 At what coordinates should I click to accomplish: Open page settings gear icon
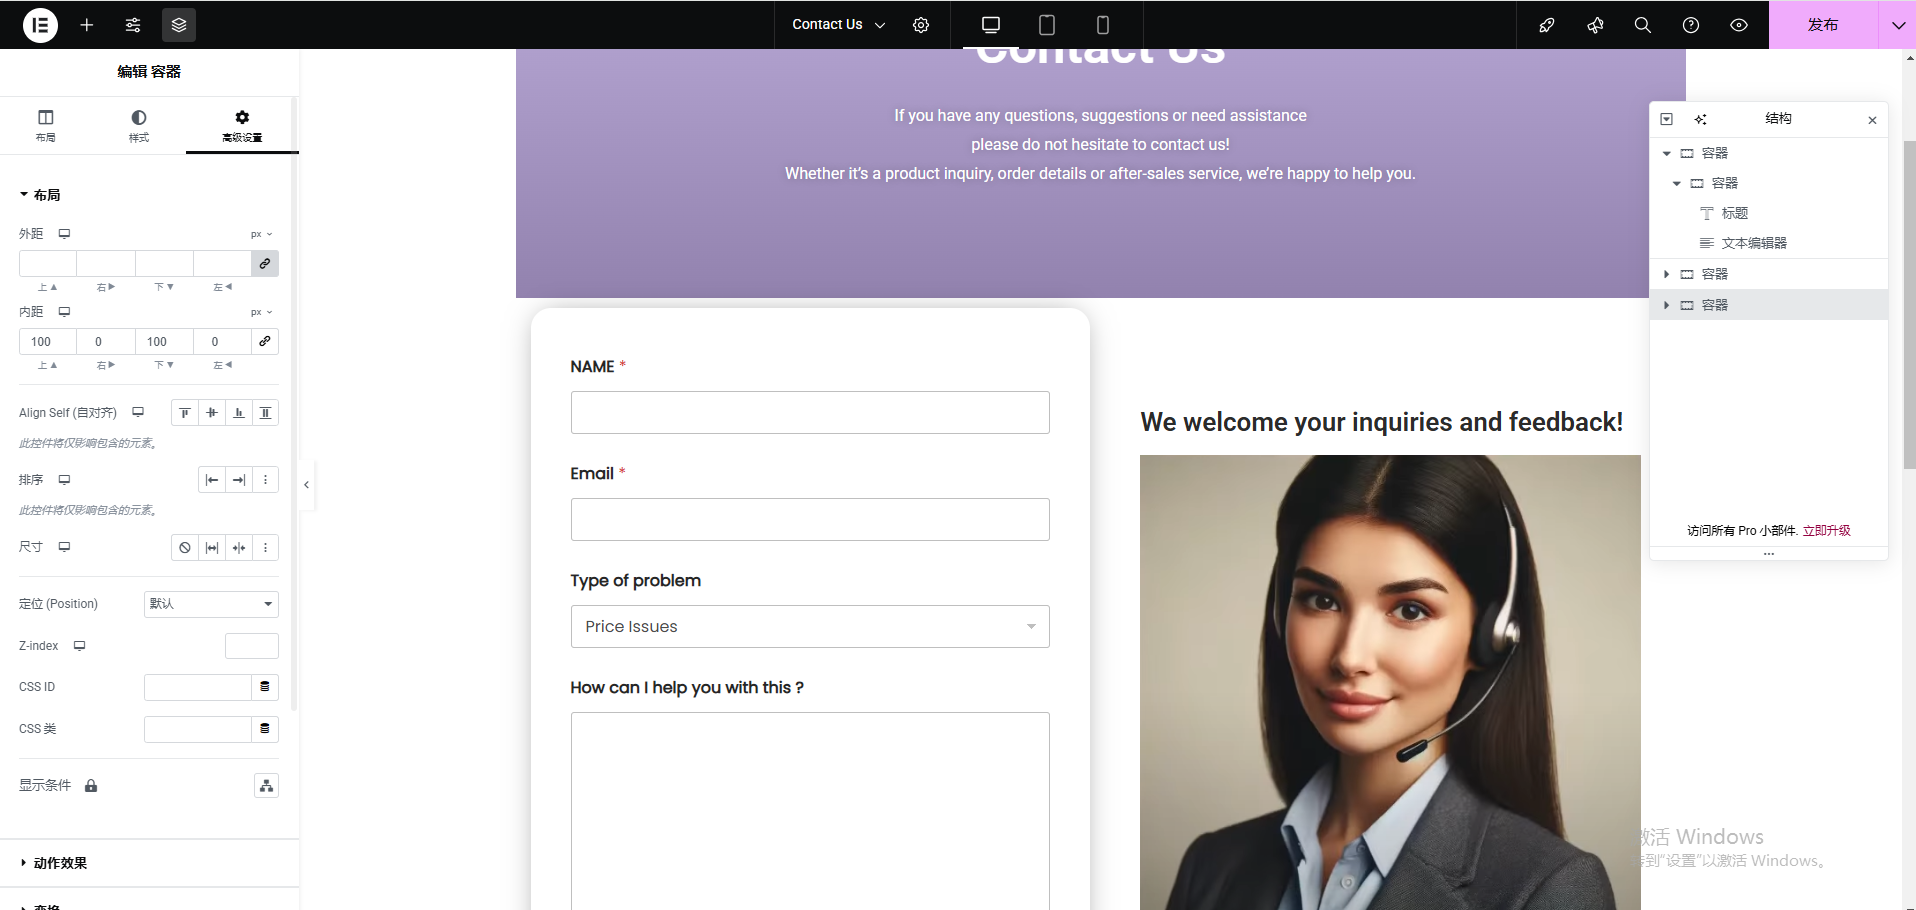click(921, 25)
